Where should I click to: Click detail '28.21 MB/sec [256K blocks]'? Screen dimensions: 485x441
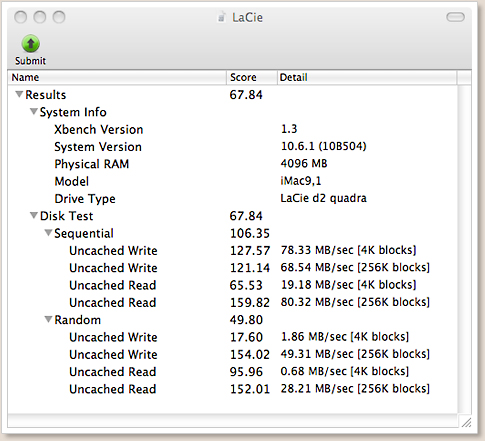coord(355,389)
